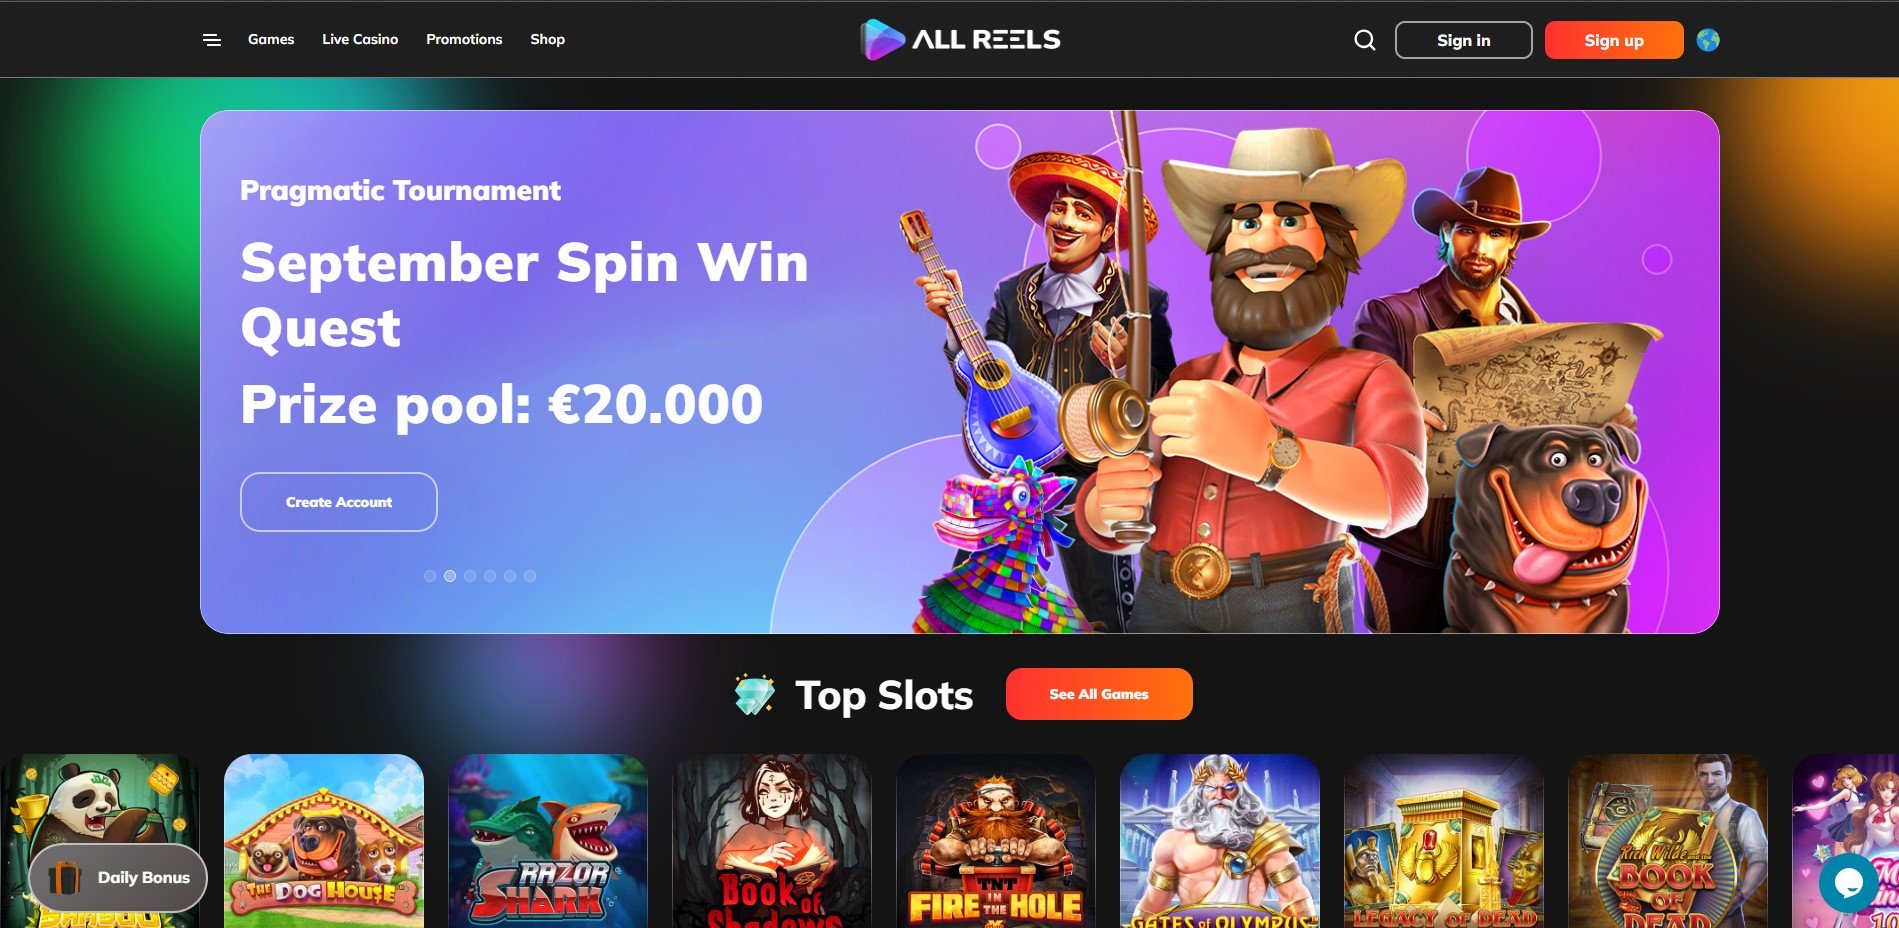The height and width of the screenshot is (928, 1899).
Task: Click See All Games button
Action: pos(1099,694)
